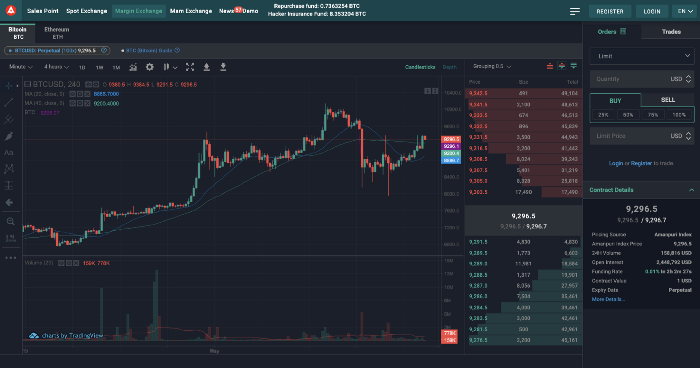
Task: Open the 4 hours interval dropdown
Action: 56,67
